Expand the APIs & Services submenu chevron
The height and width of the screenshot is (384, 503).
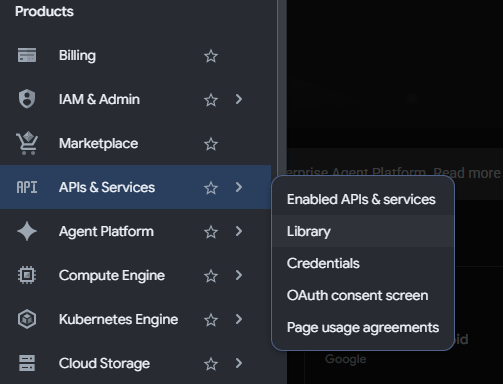(239, 187)
